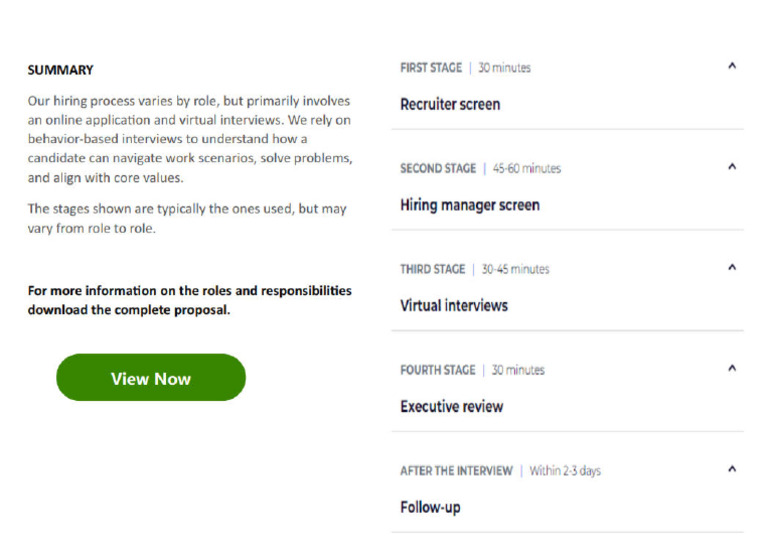The width and height of the screenshot is (768, 549).
Task: Click the Follow-up section title
Action: [x=430, y=508]
